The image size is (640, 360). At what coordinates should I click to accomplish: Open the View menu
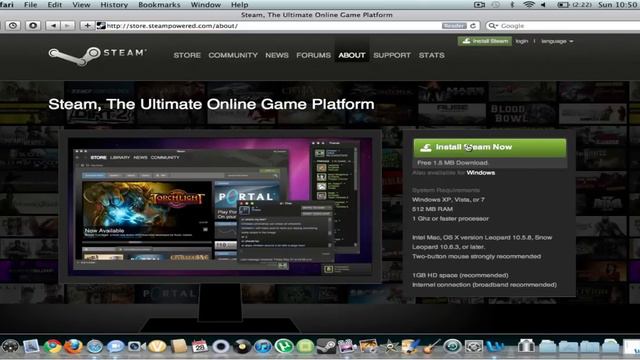81,4
